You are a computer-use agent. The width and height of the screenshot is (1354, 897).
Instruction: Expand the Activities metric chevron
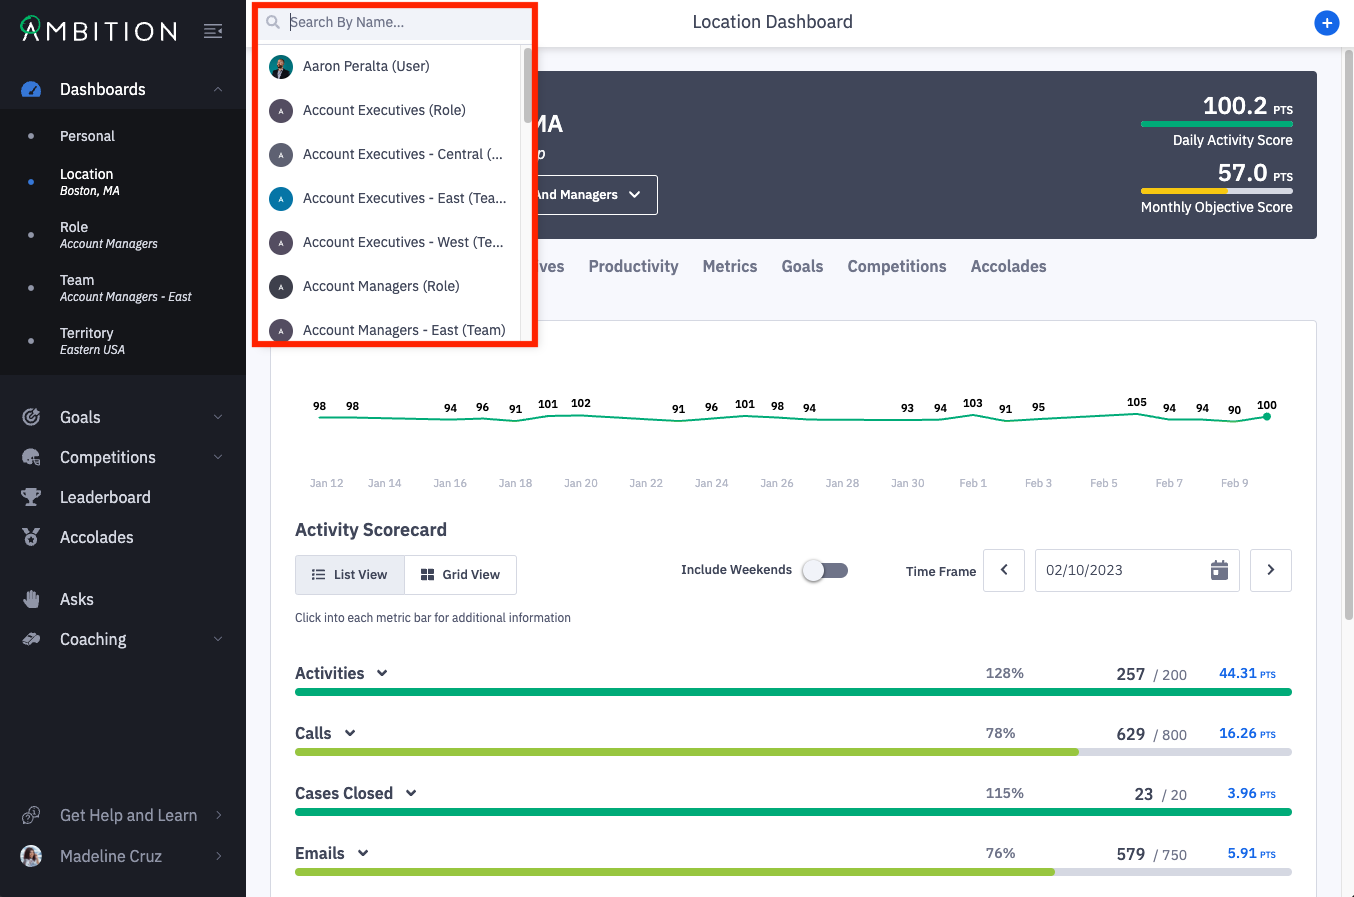(x=382, y=673)
